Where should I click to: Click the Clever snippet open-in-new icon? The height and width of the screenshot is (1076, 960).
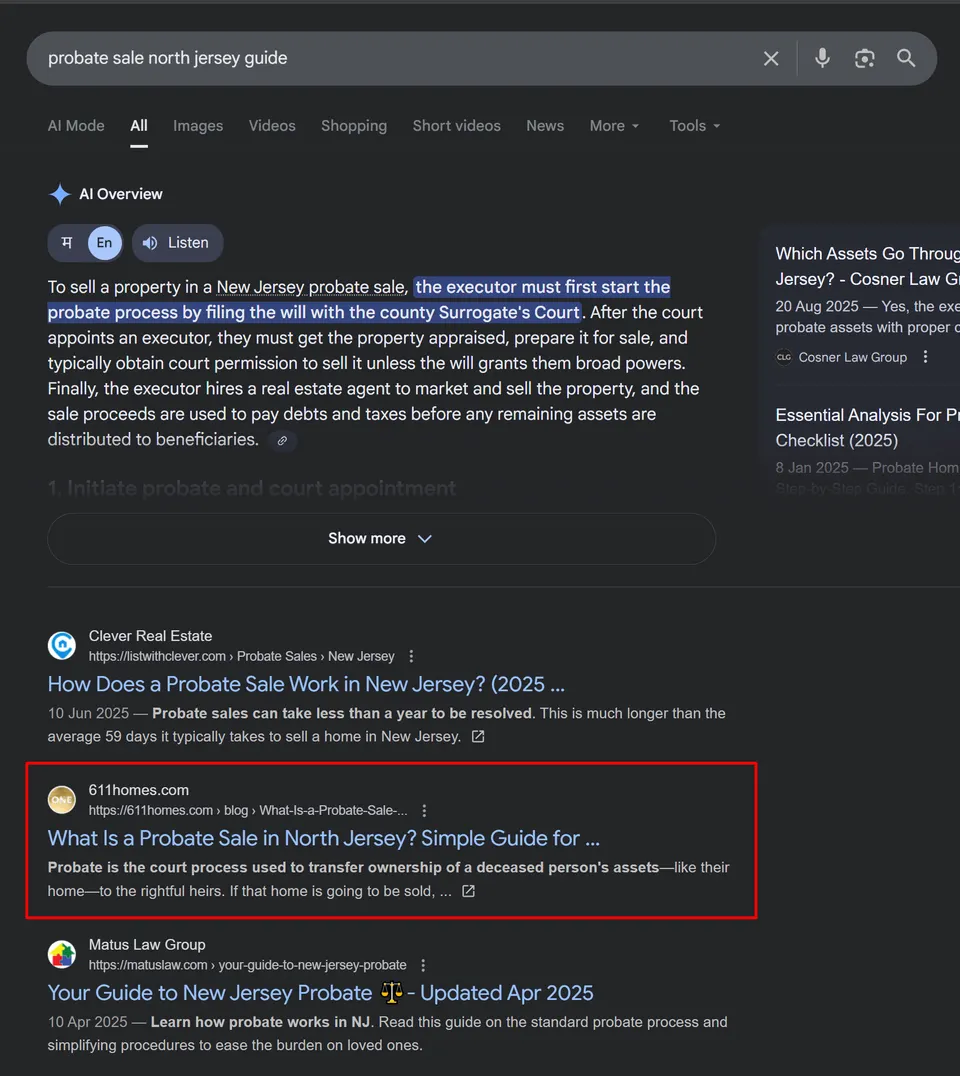(478, 736)
